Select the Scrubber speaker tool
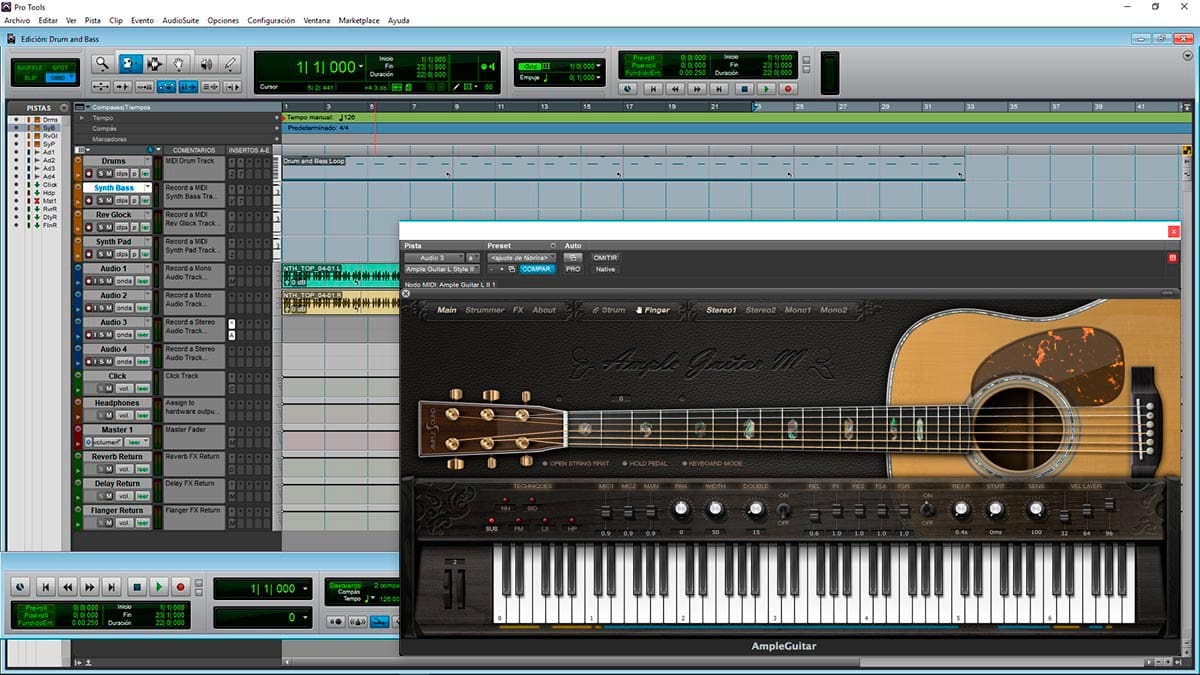The width and height of the screenshot is (1200, 675). click(206, 64)
